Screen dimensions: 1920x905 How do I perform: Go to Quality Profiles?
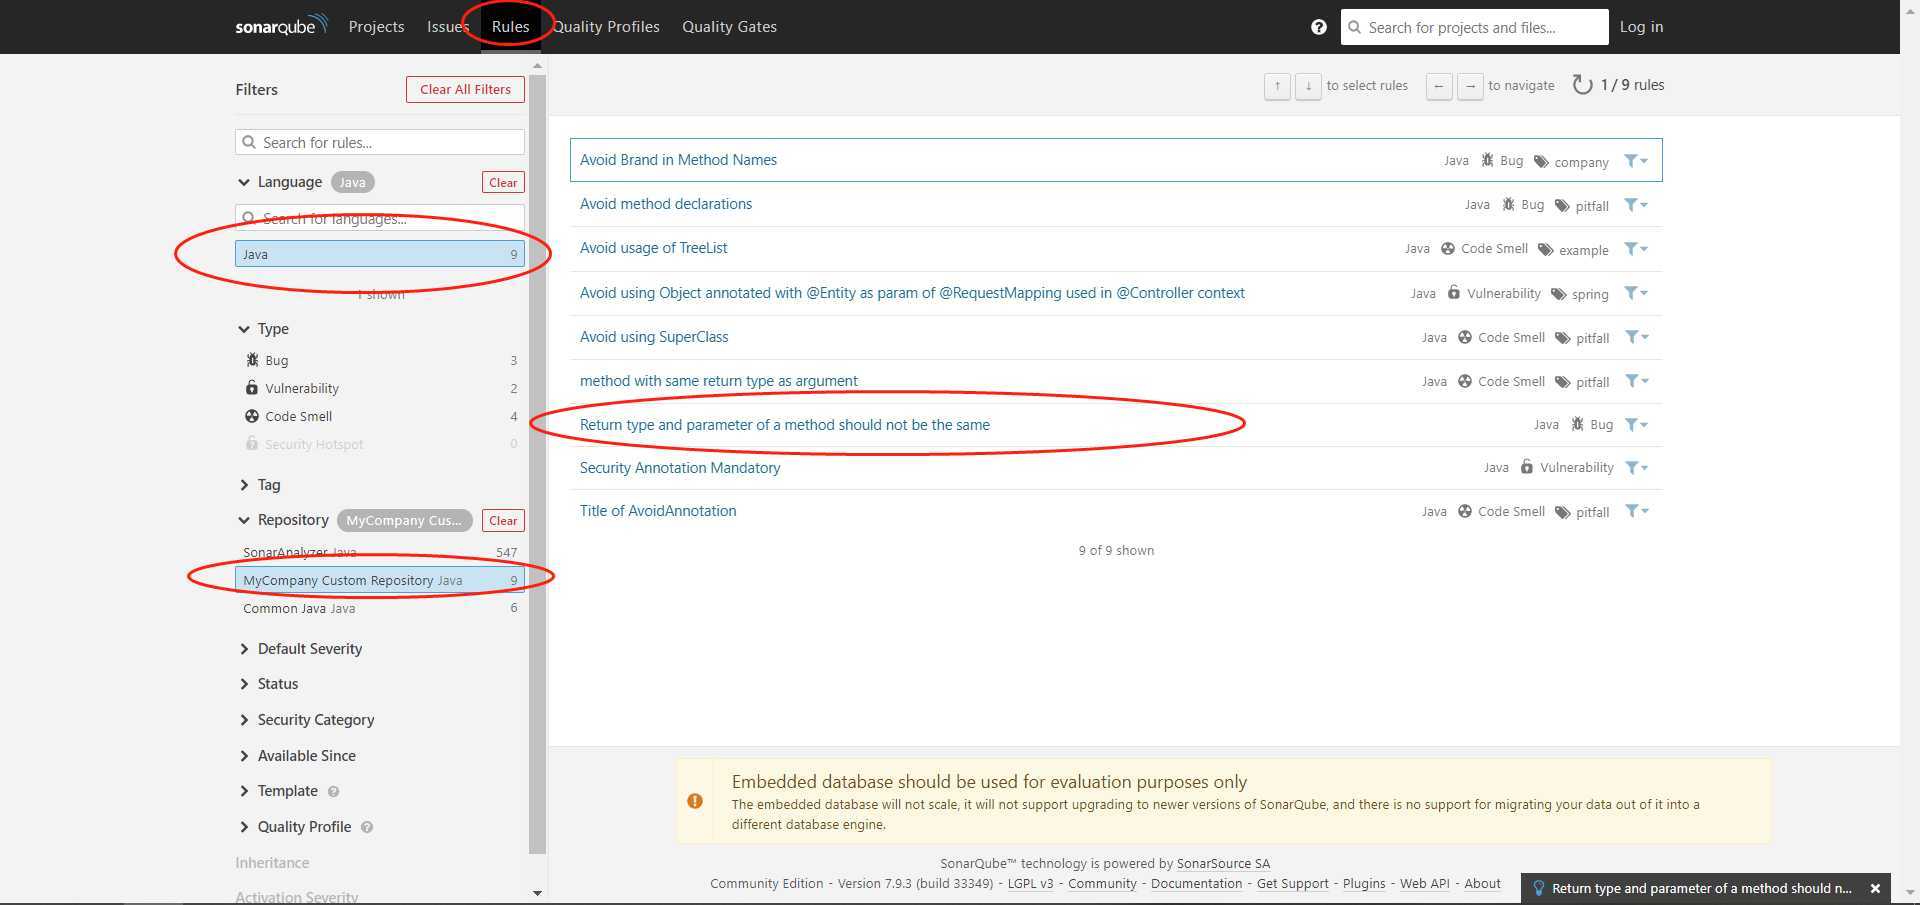tap(606, 27)
